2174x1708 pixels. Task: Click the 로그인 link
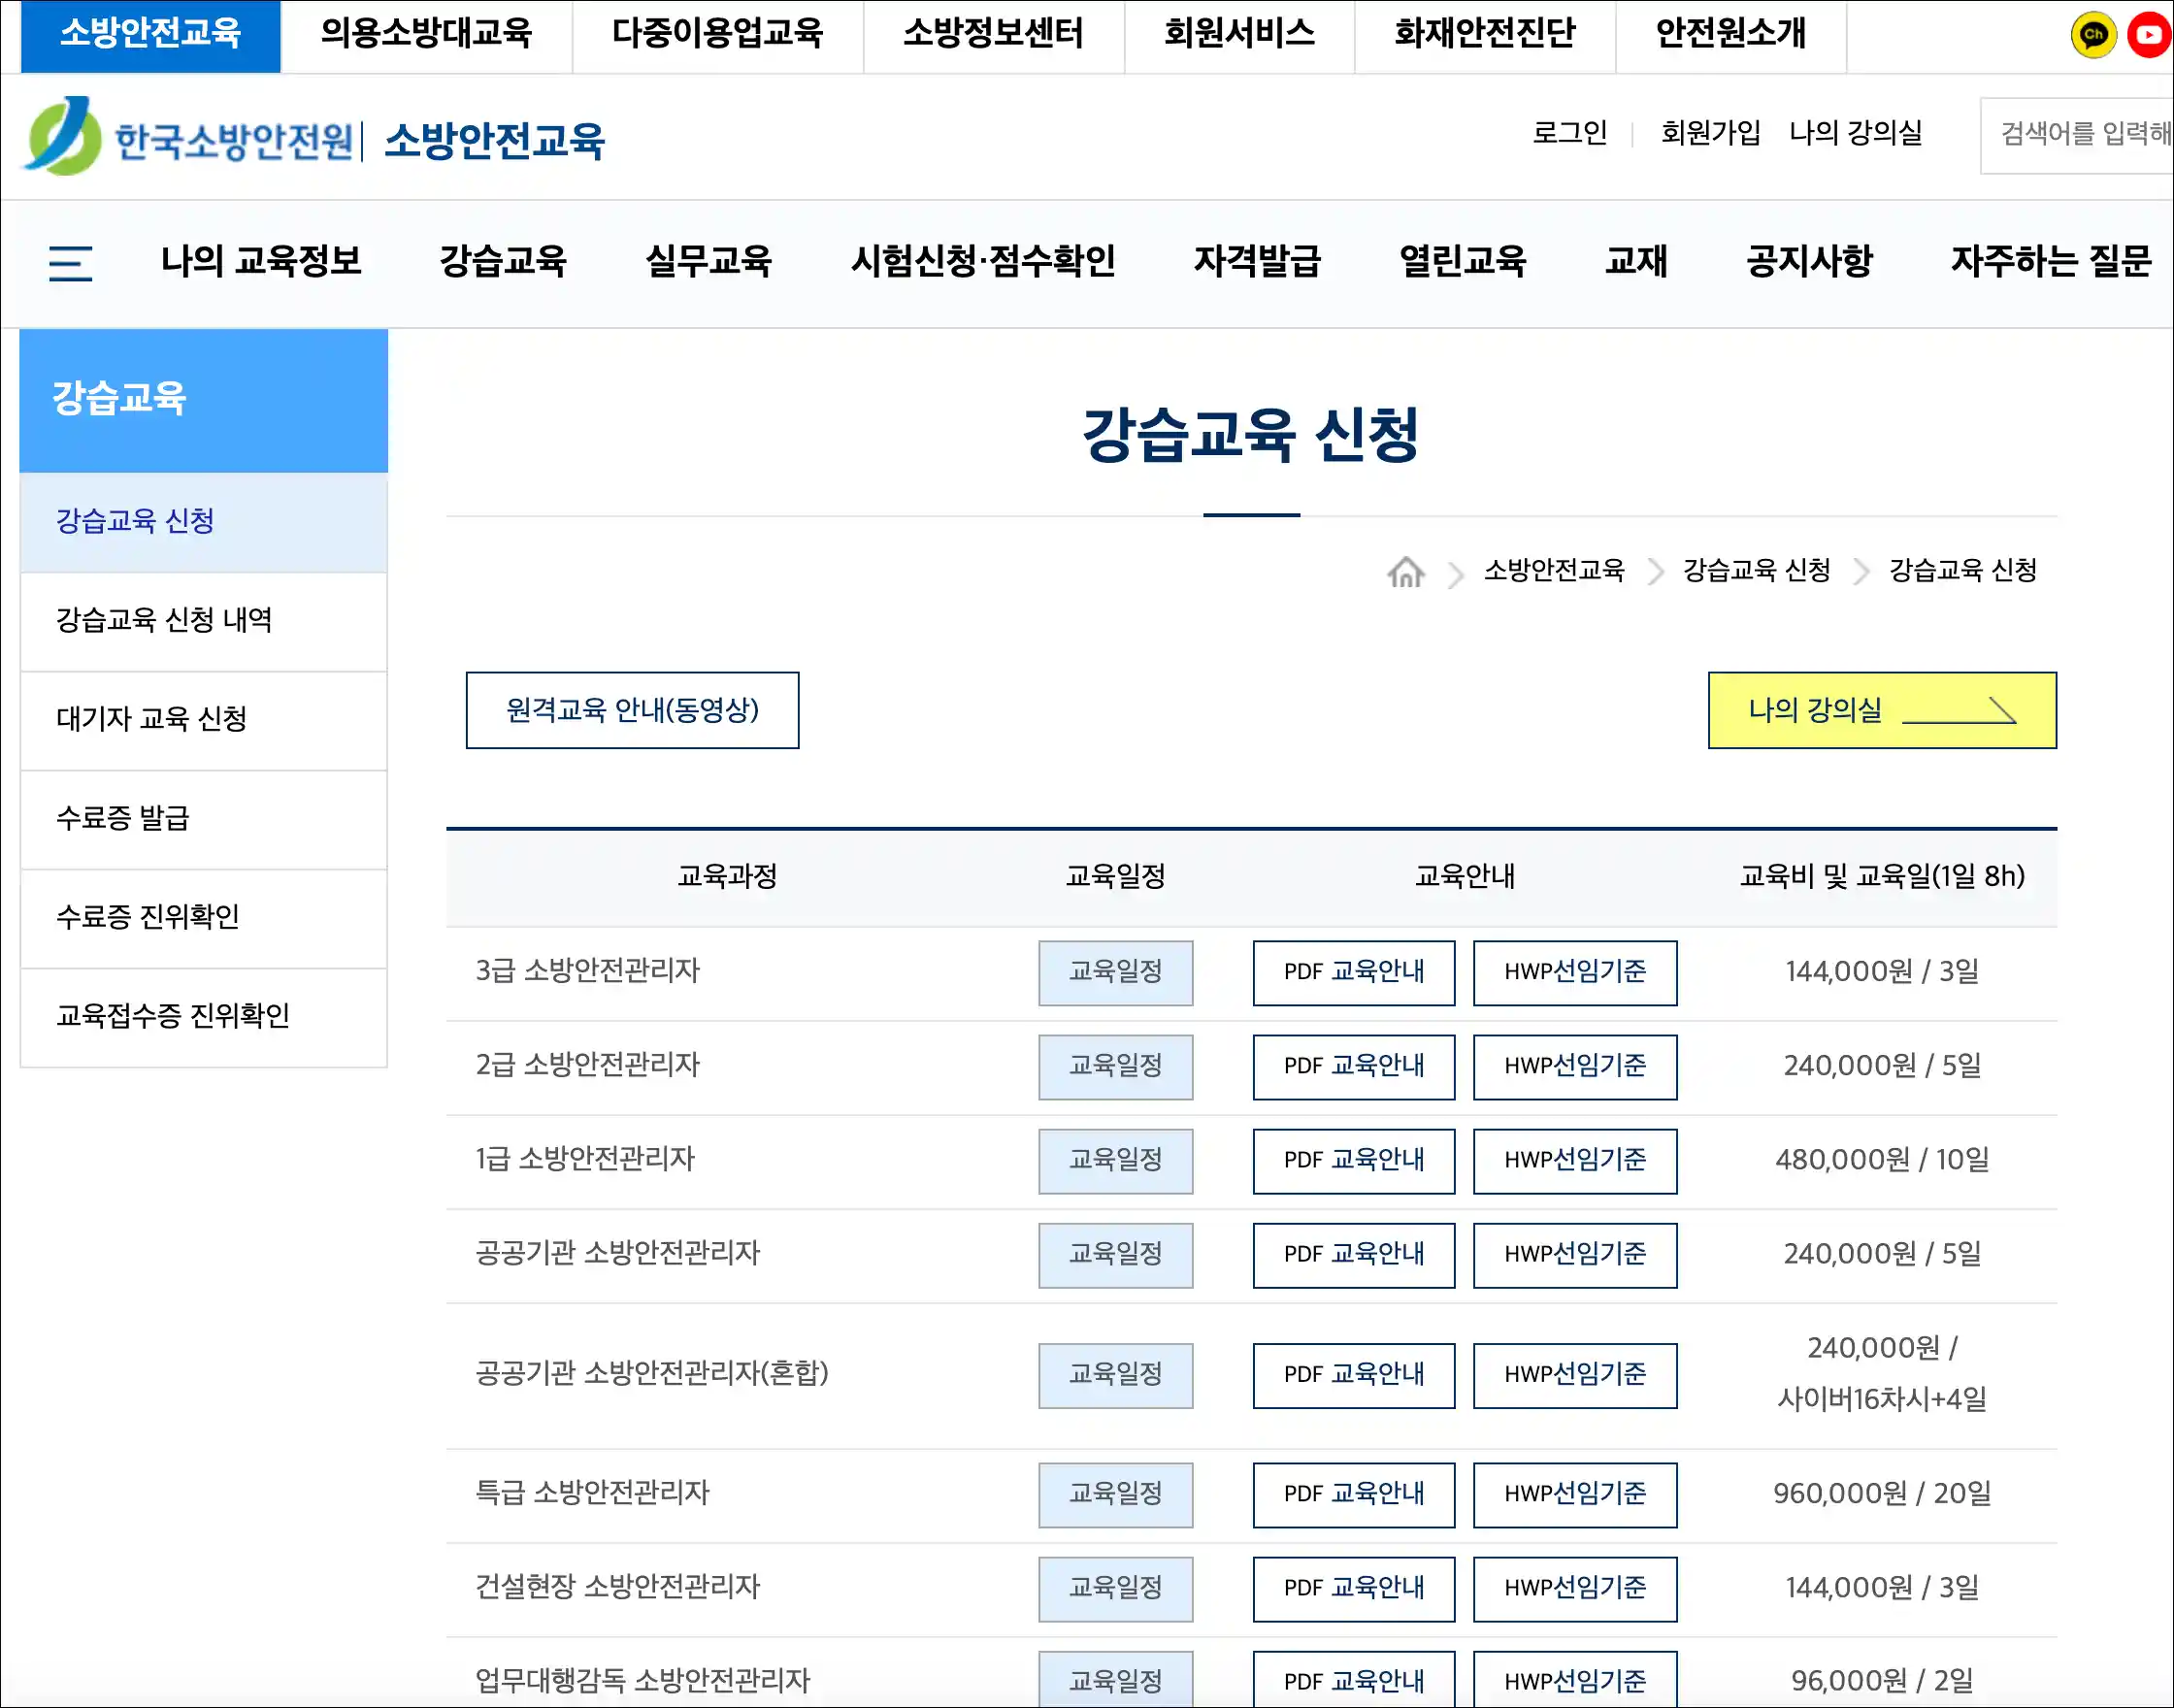point(1569,133)
